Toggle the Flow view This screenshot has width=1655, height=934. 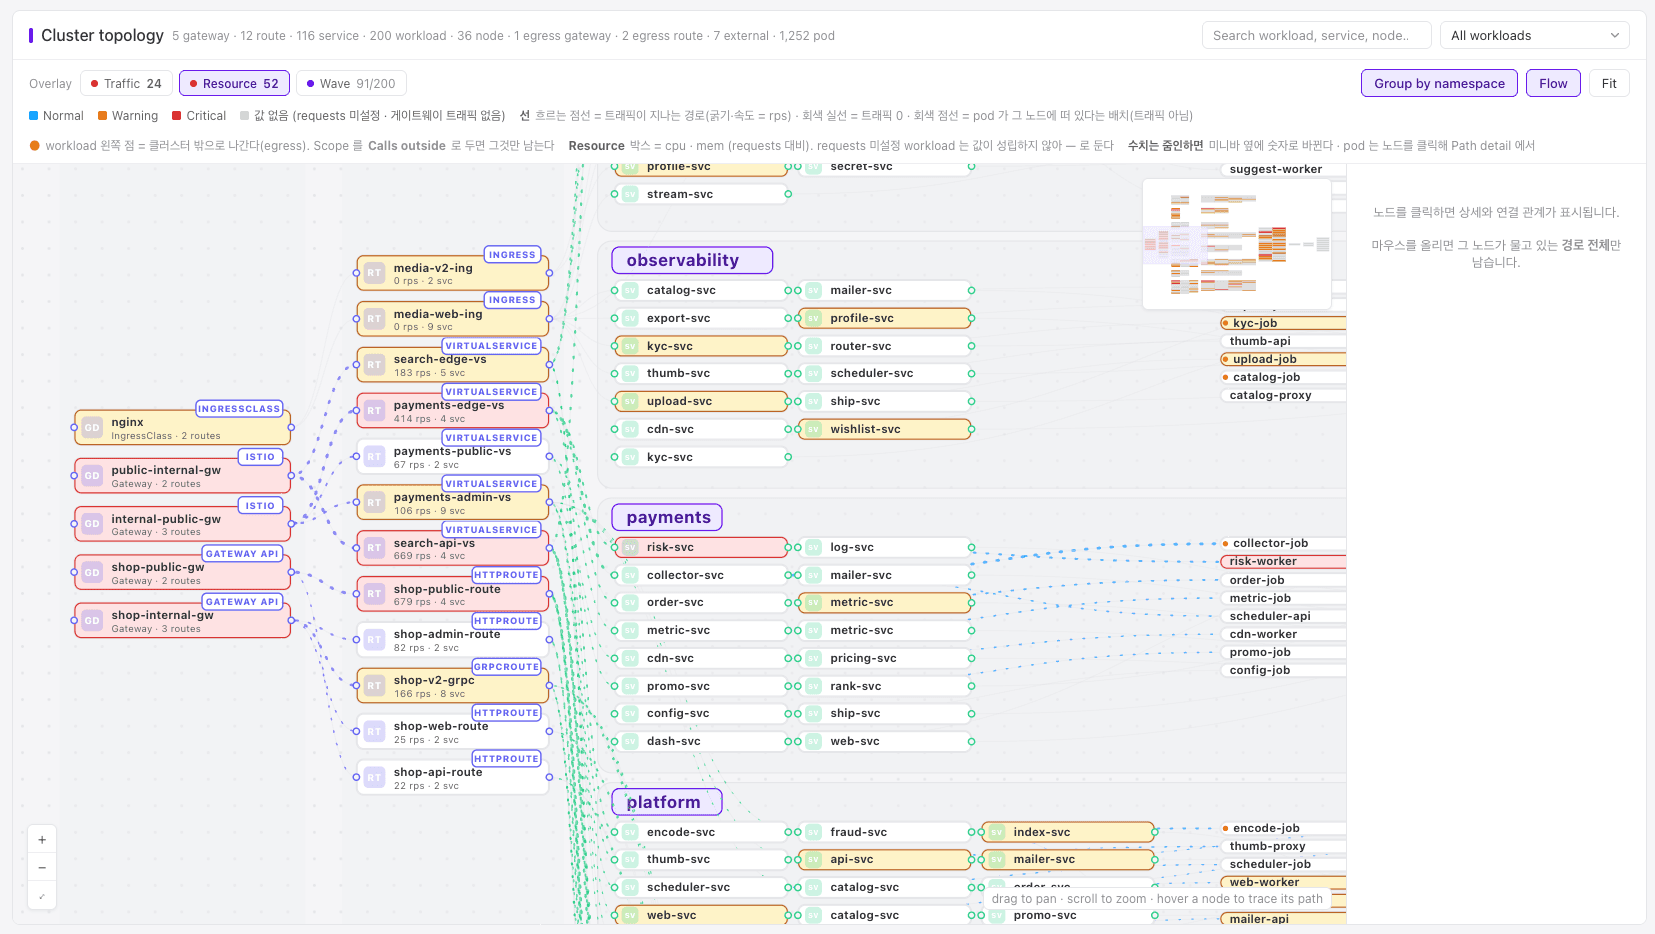pyautogui.click(x=1553, y=84)
